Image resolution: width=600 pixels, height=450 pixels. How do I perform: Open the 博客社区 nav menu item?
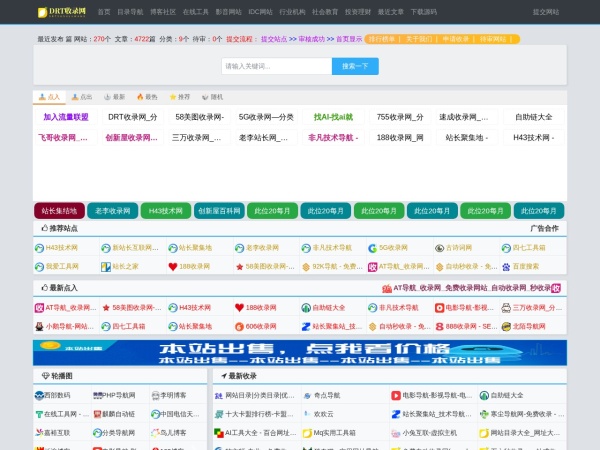(163, 12)
